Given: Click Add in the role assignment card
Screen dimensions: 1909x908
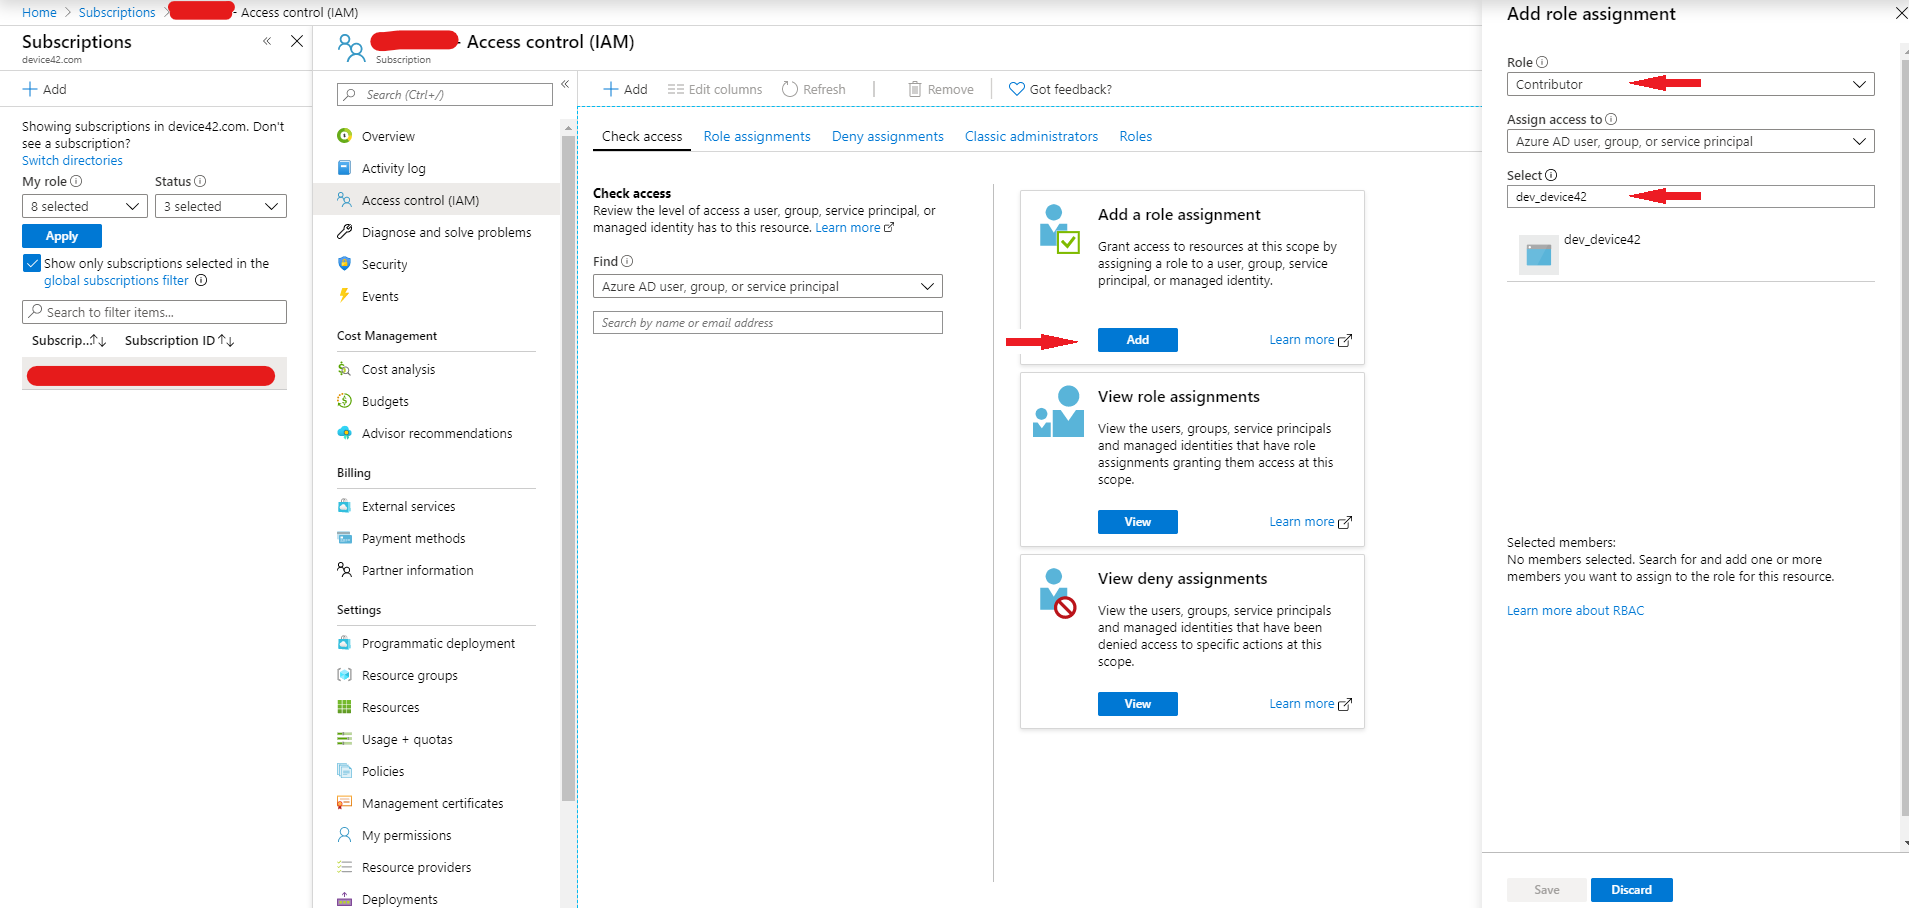Looking at the screenshot, I should click(x=1137, y=340).
